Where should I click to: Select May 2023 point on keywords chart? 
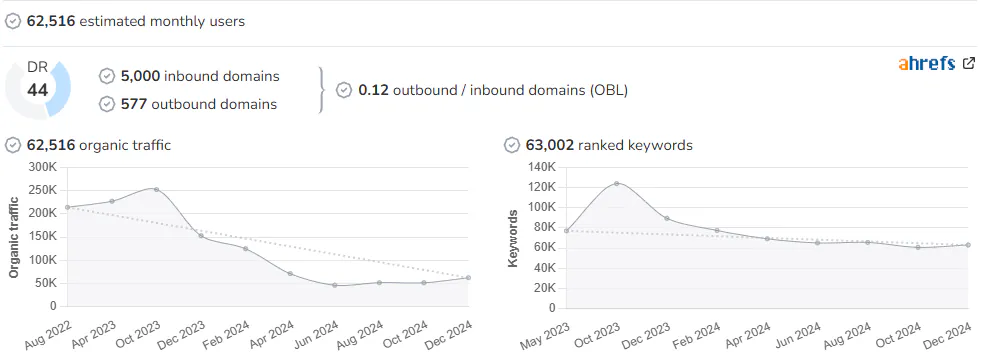click(x=566, y=231)
